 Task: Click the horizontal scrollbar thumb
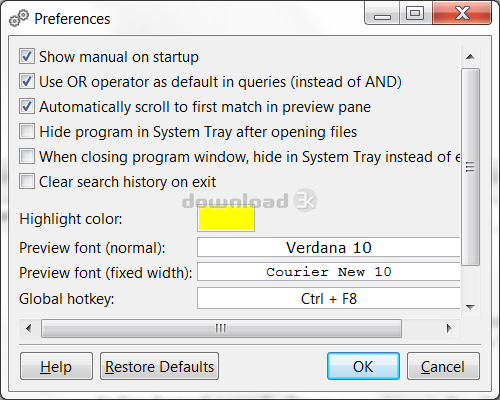[221, 329]
